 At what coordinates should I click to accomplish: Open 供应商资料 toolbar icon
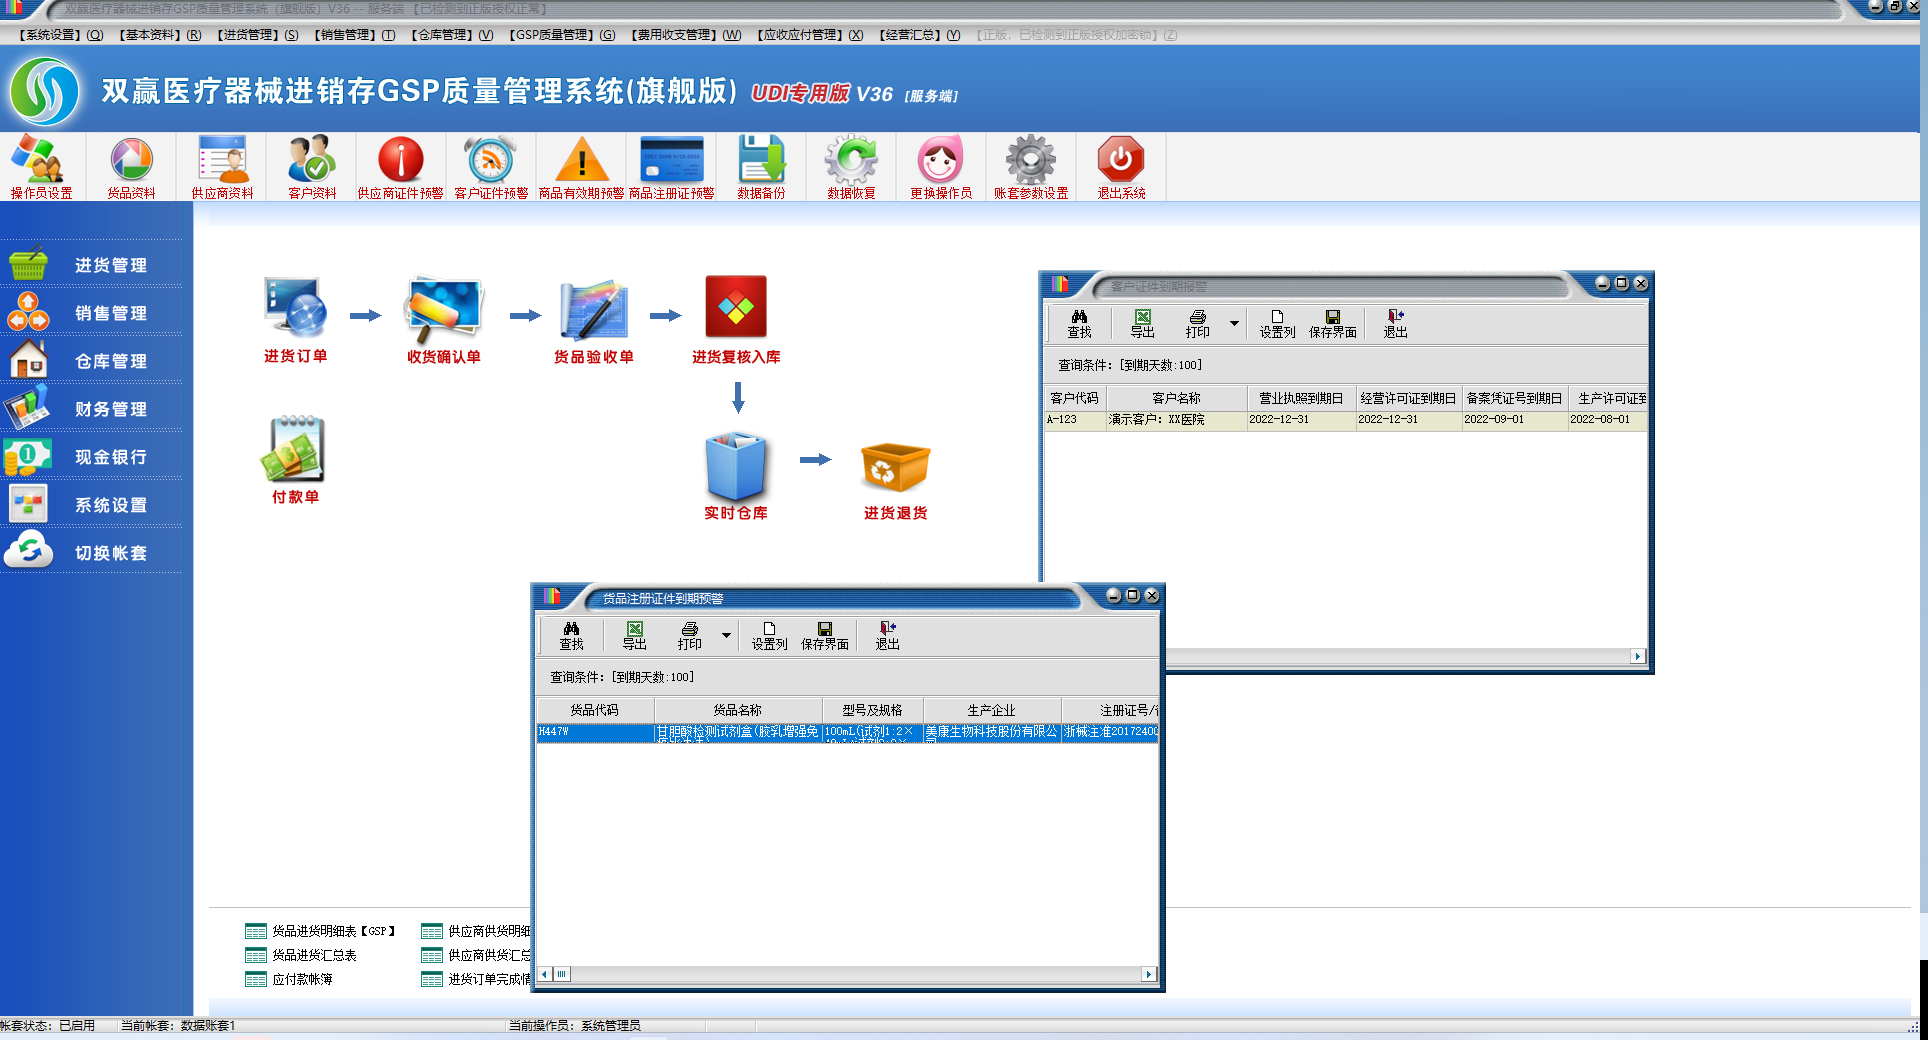[222, 167]
